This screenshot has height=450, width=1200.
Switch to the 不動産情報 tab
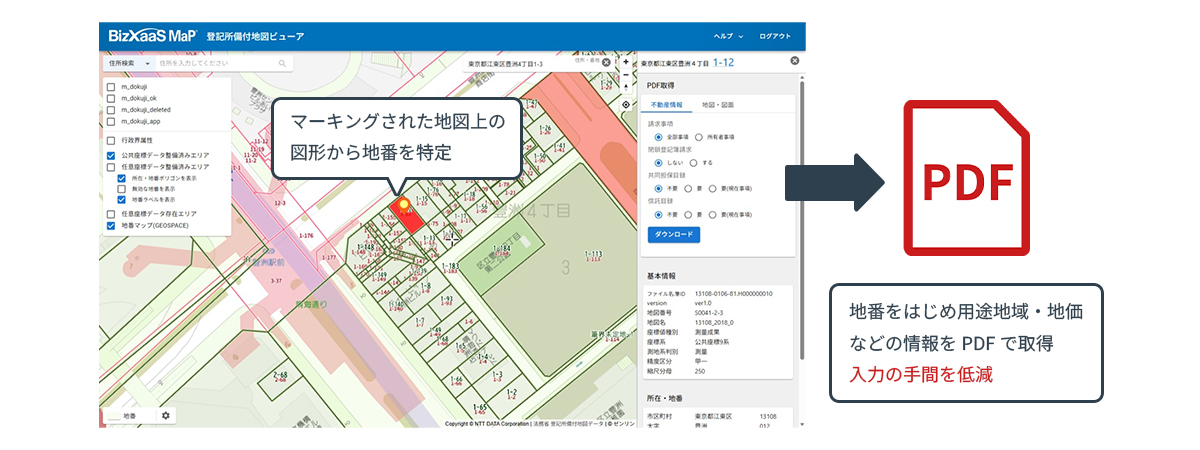(667, 104)
